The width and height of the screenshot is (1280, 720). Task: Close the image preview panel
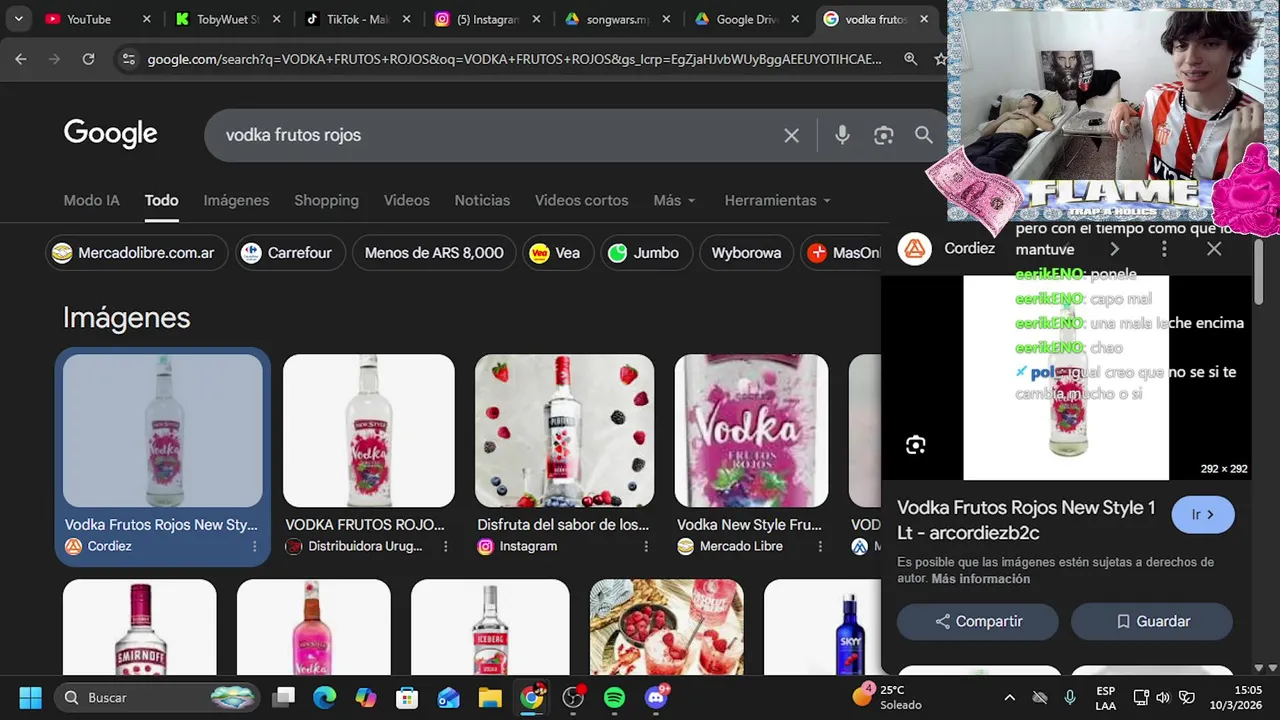(x=1214, y=249)
